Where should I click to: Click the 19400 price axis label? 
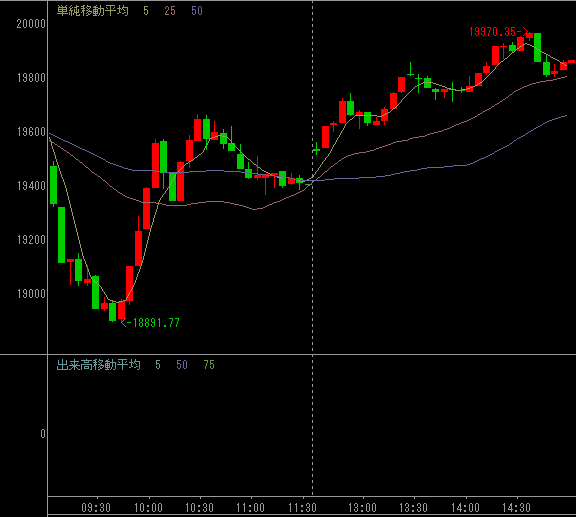click(x=31, y=186)
